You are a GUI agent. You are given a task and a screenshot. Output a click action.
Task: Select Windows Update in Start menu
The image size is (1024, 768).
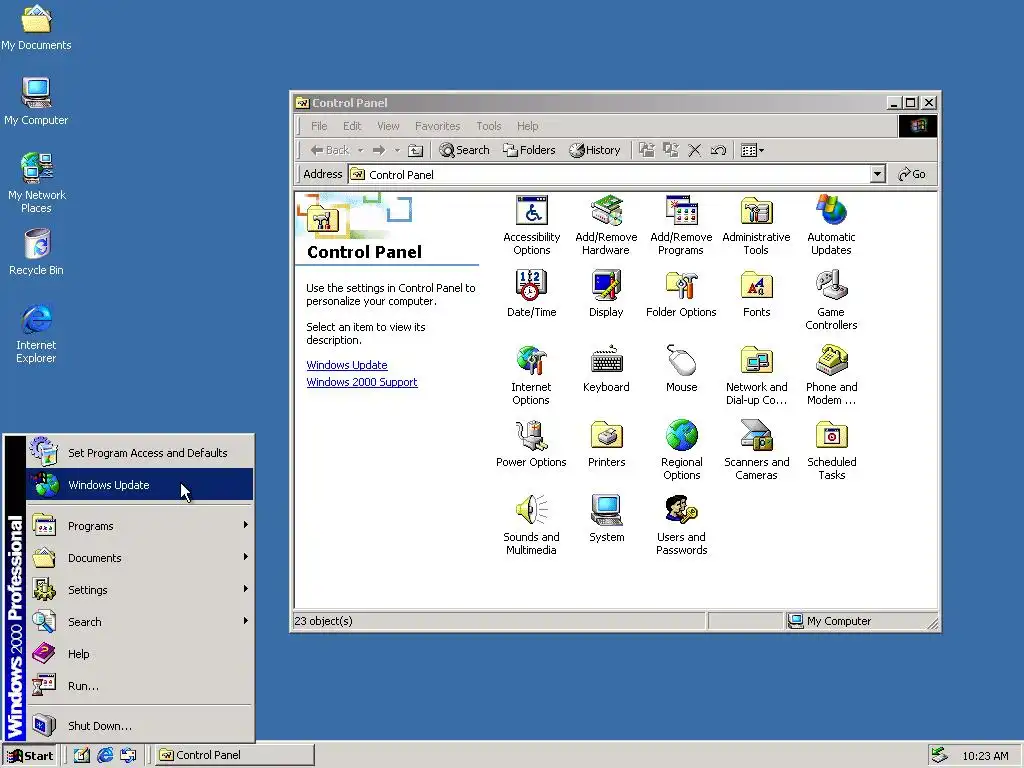(x=140, y=485)
